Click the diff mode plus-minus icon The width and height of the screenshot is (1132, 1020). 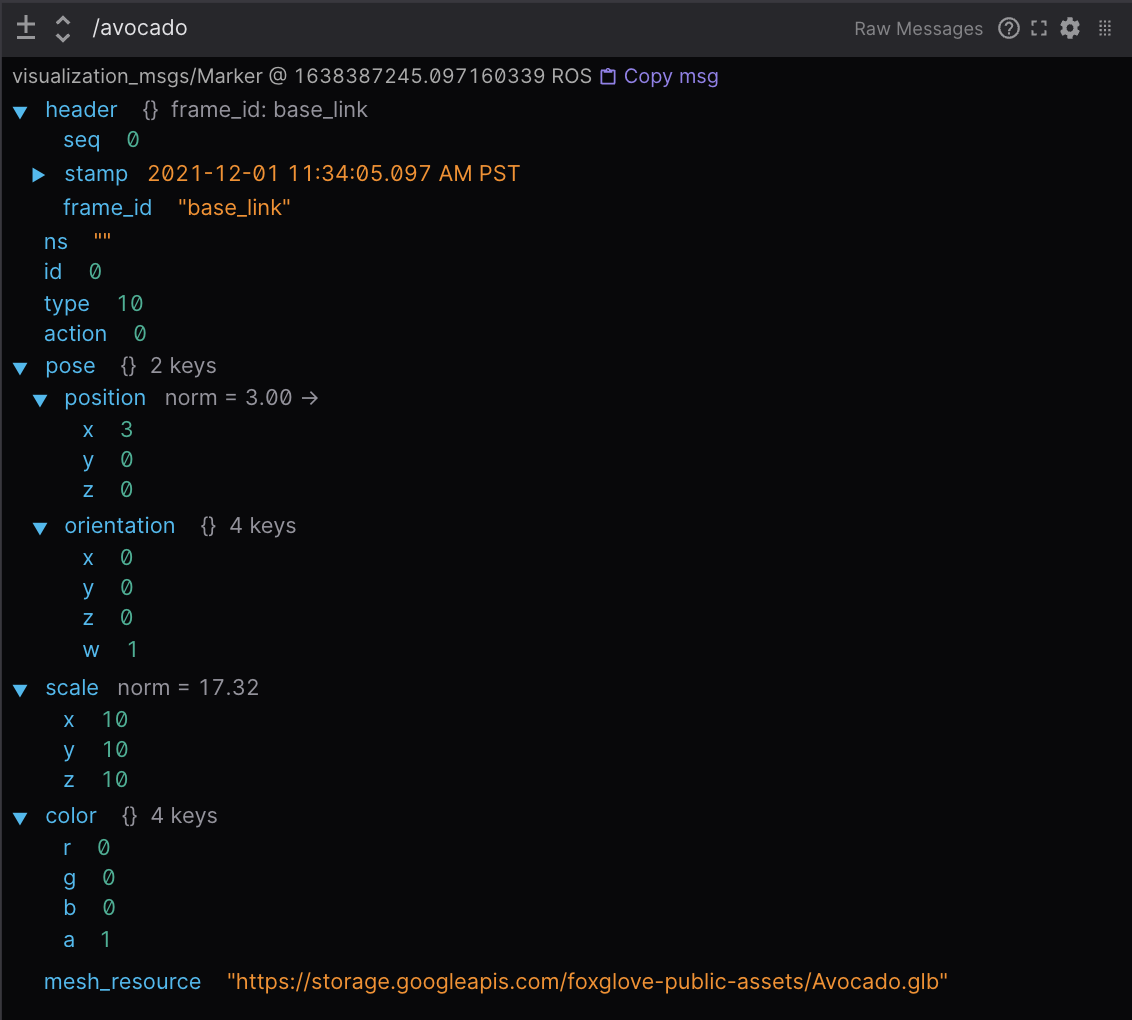click(26, 28)
